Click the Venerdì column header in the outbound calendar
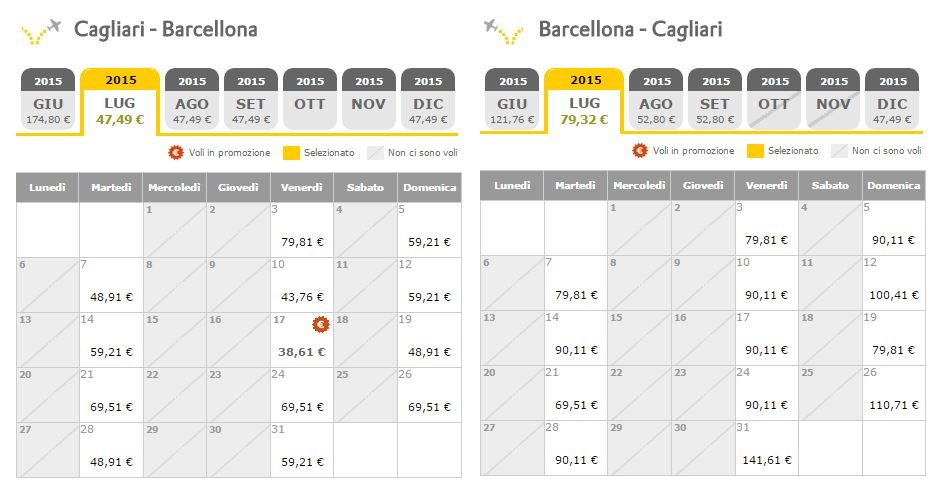The height and width of the screenshot is (494, 937). 302,188
